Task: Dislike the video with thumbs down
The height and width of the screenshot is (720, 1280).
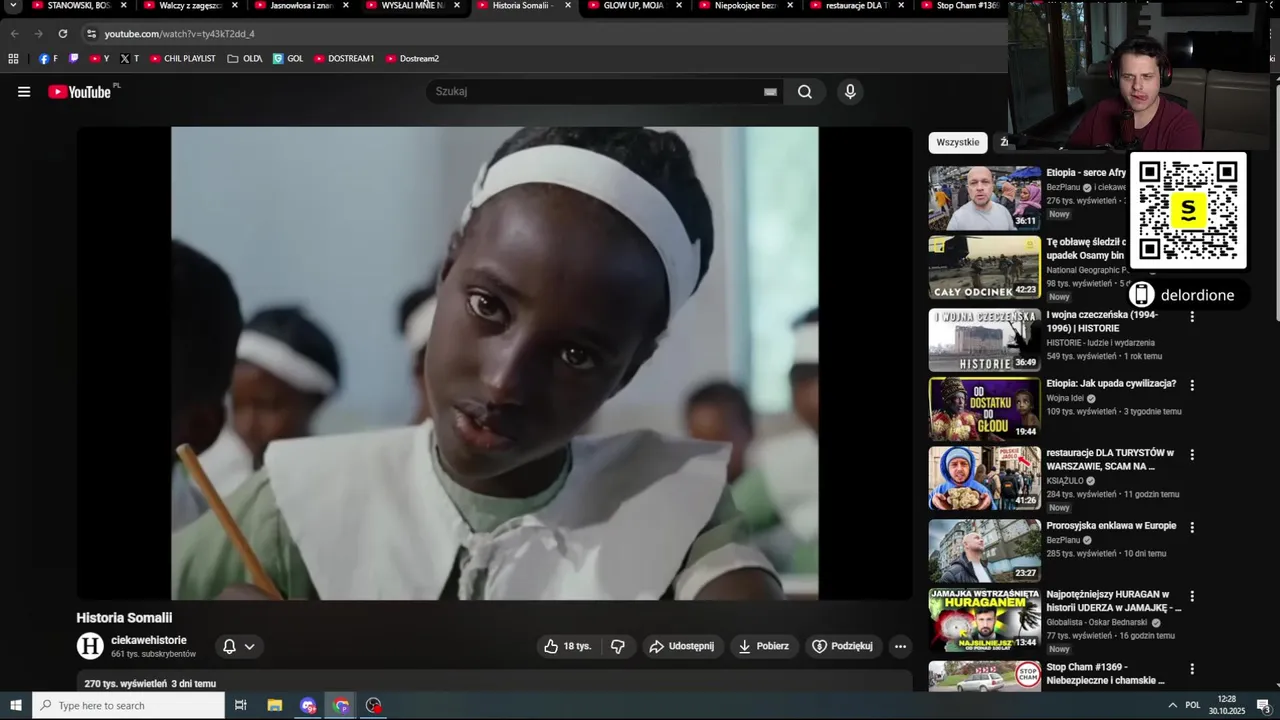Action: pyautogui.click(x=618, y=646)
